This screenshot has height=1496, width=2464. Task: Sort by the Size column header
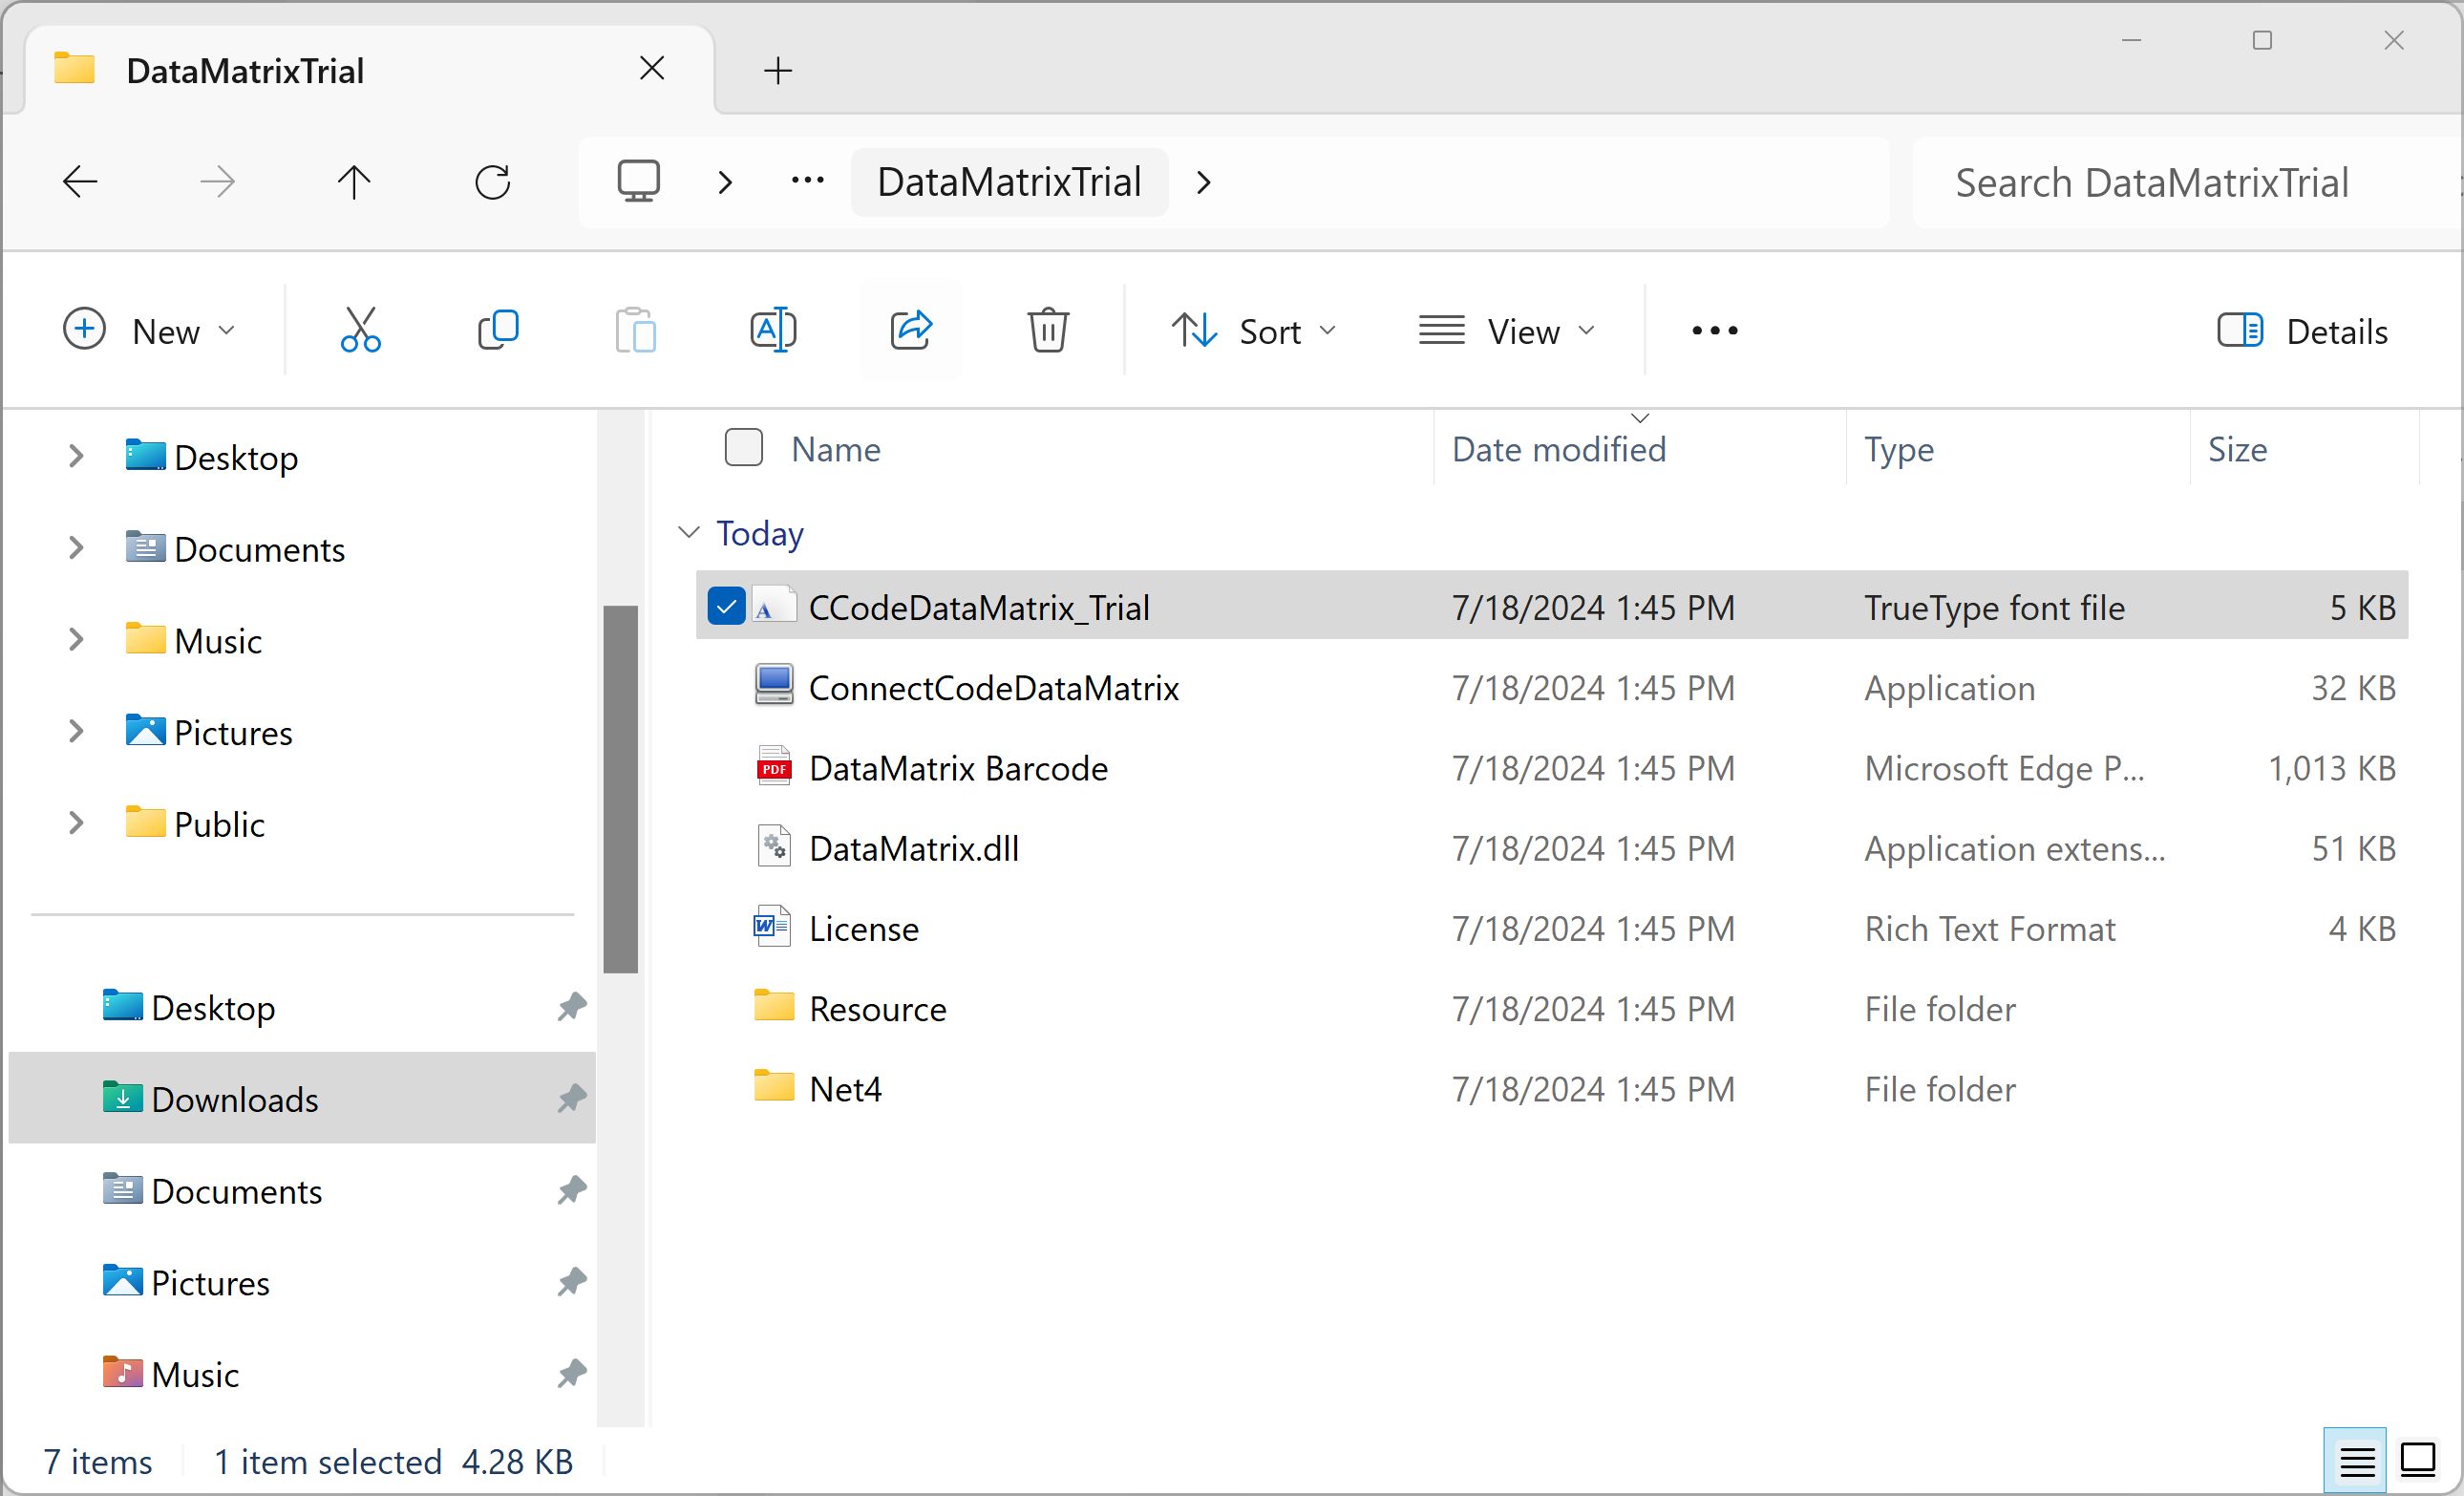[2238, 449]
